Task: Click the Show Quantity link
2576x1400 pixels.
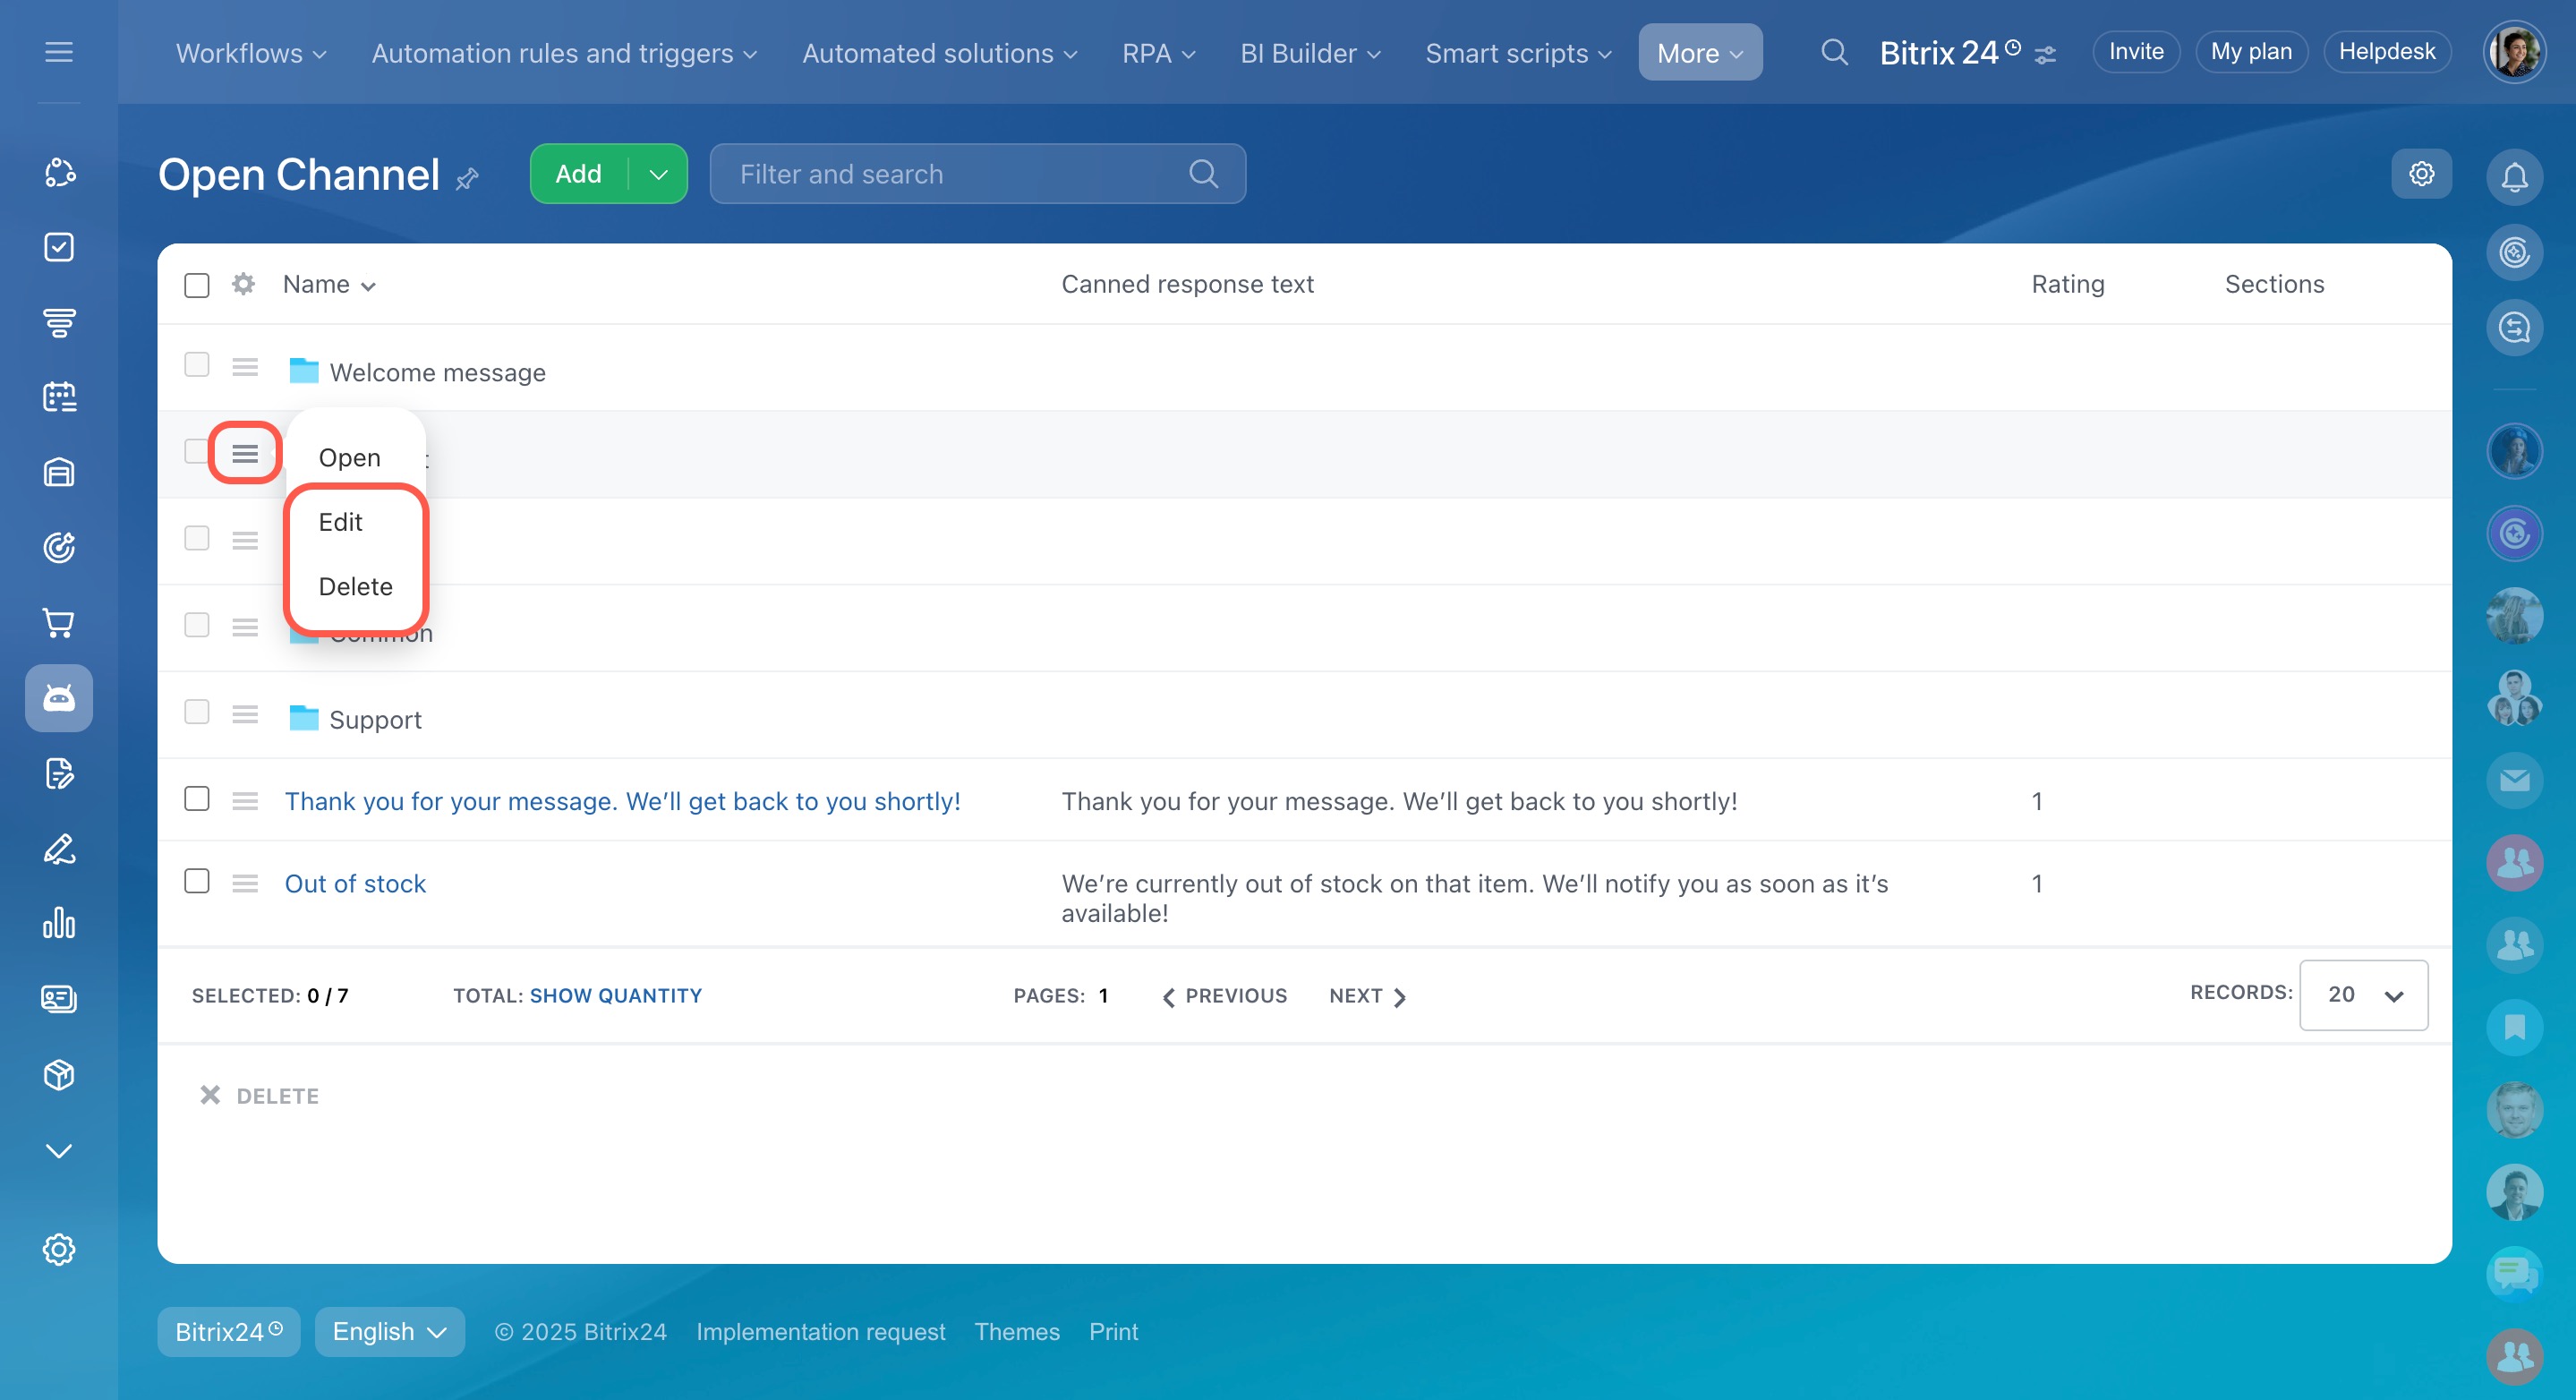Action: 615,996
